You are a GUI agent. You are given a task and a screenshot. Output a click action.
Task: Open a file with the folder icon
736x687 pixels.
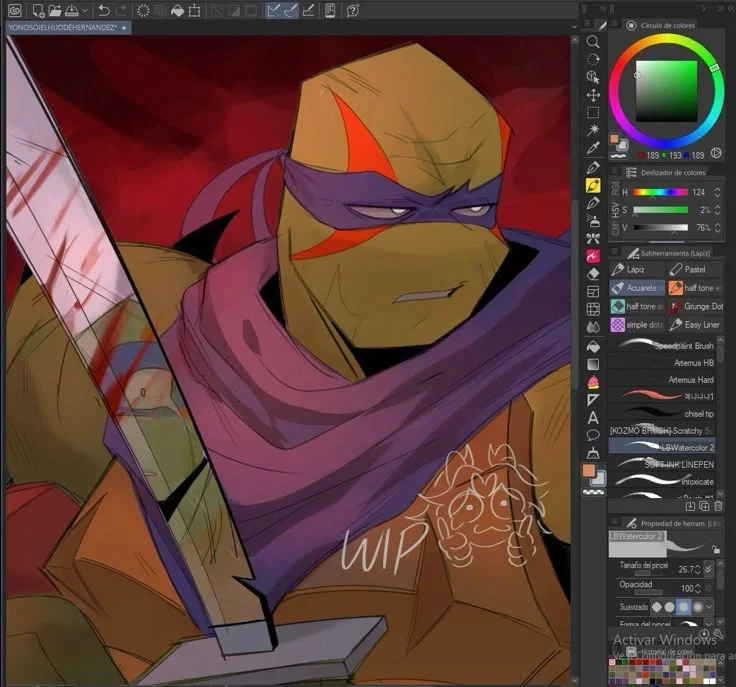[55, 10]
